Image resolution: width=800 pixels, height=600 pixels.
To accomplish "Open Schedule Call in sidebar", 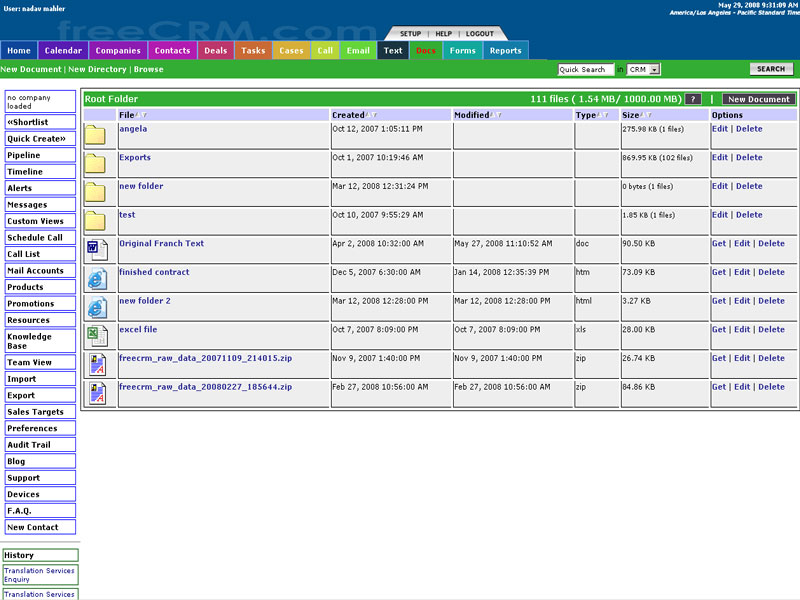I will (x=40, y=238).
